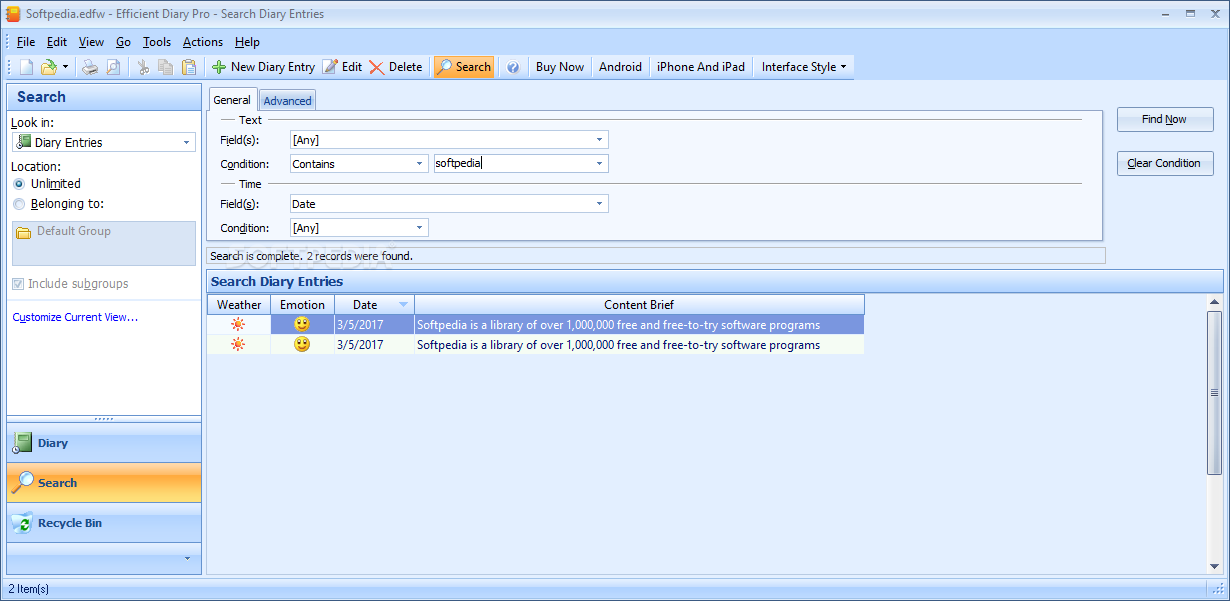Open the Actions menu
1230x601 pixels.
(203, 42)
